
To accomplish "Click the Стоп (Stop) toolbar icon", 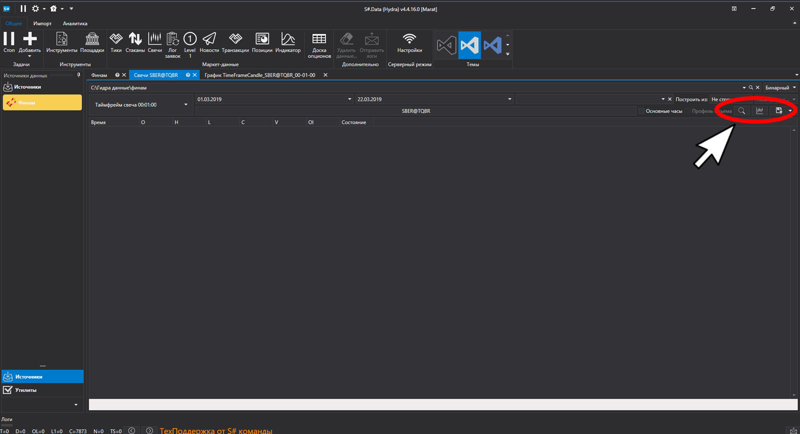I will click(x=9, y=40).
